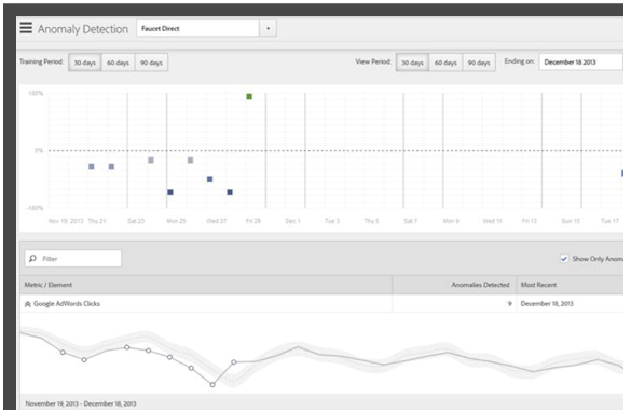Select the green positive anomaly marker
Image resolution: width=623 pixels, height=410 pixels.
249,97
